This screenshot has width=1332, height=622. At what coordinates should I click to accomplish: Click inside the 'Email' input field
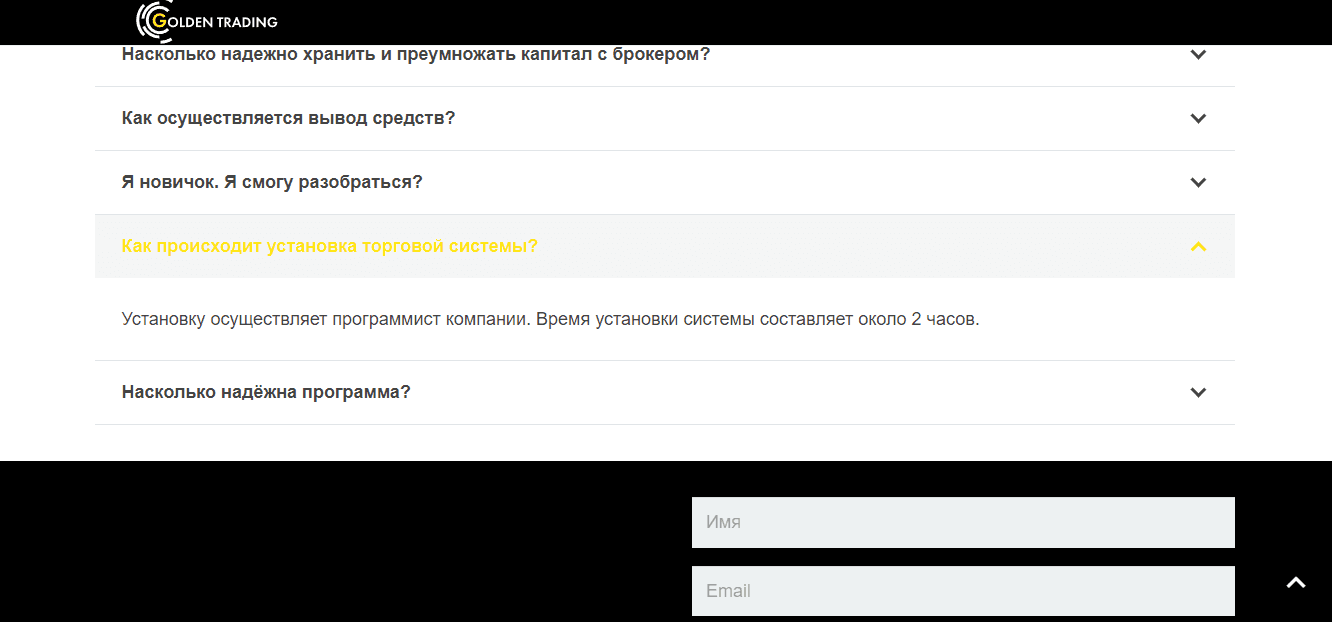pos(963,591)
